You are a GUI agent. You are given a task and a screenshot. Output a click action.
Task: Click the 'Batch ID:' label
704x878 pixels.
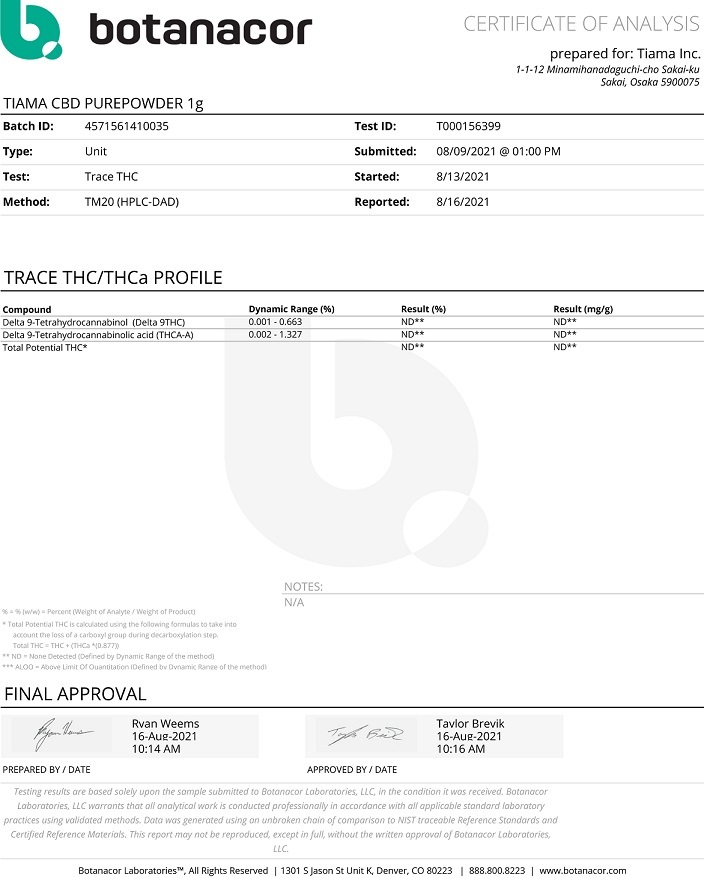pyautogui.click(x=28, y=126)
